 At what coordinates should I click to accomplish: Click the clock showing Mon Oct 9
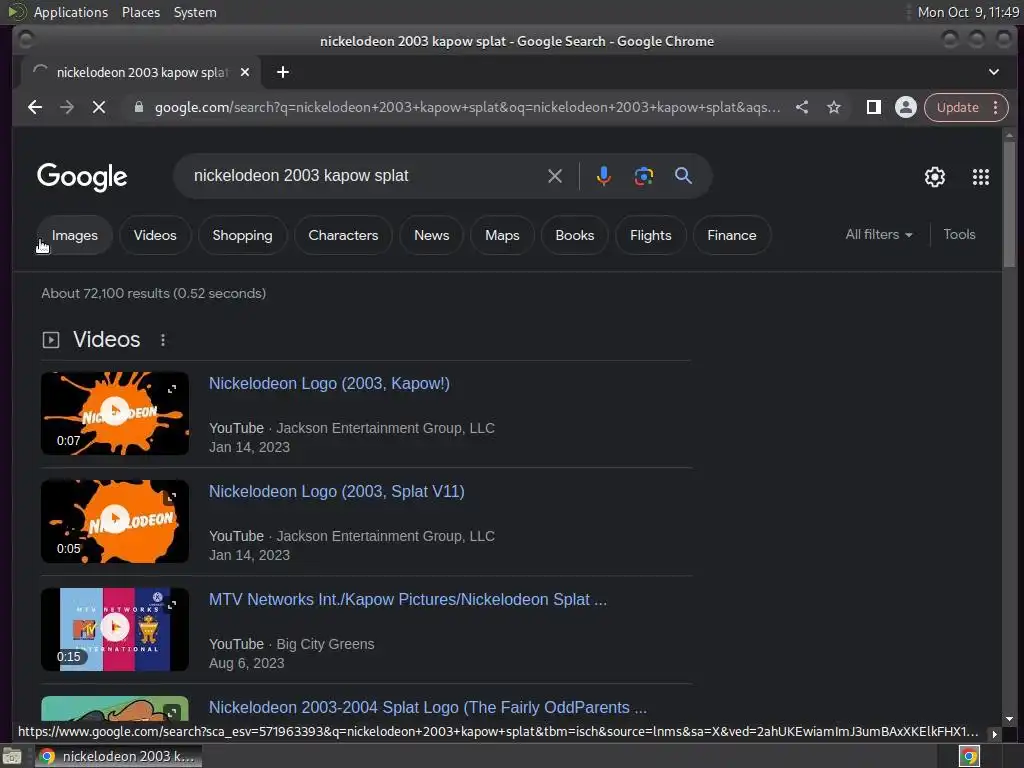tap(967, 12)
